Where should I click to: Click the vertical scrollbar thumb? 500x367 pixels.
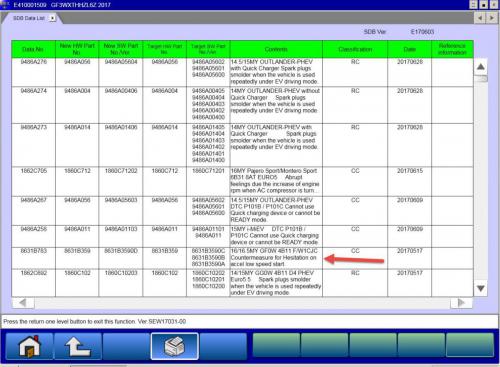(x=481, y=79)
